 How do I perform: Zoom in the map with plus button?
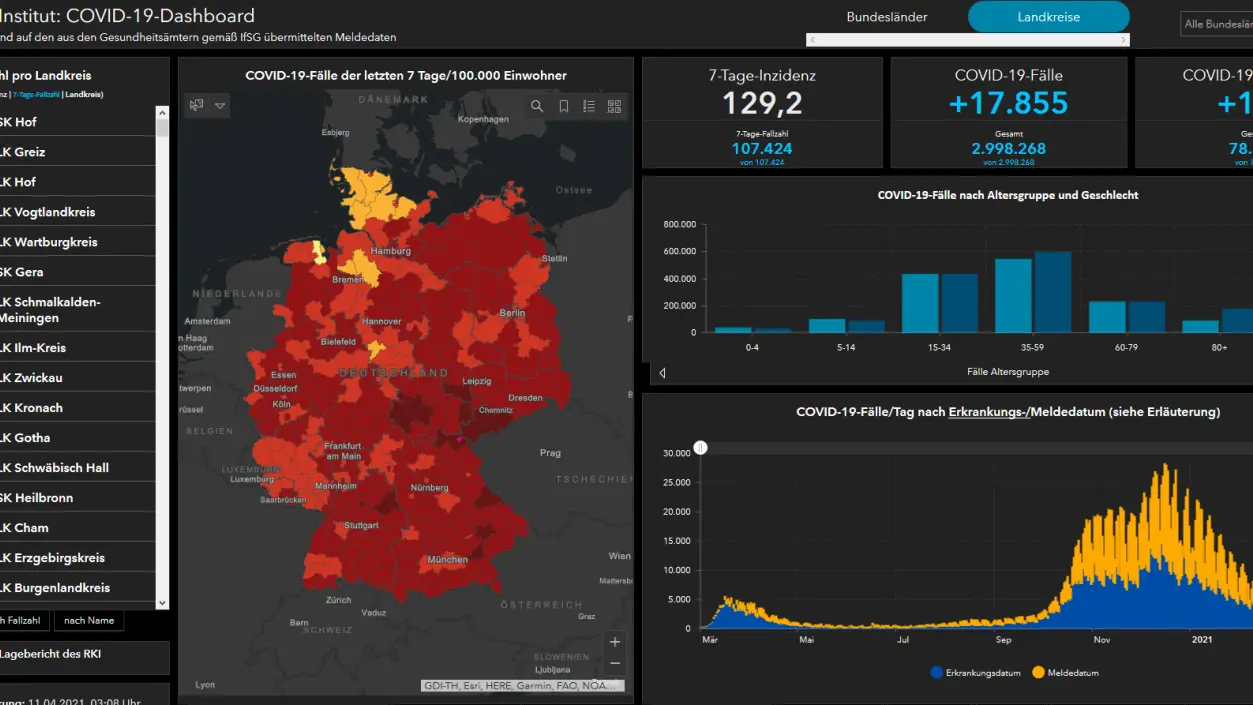615,642
